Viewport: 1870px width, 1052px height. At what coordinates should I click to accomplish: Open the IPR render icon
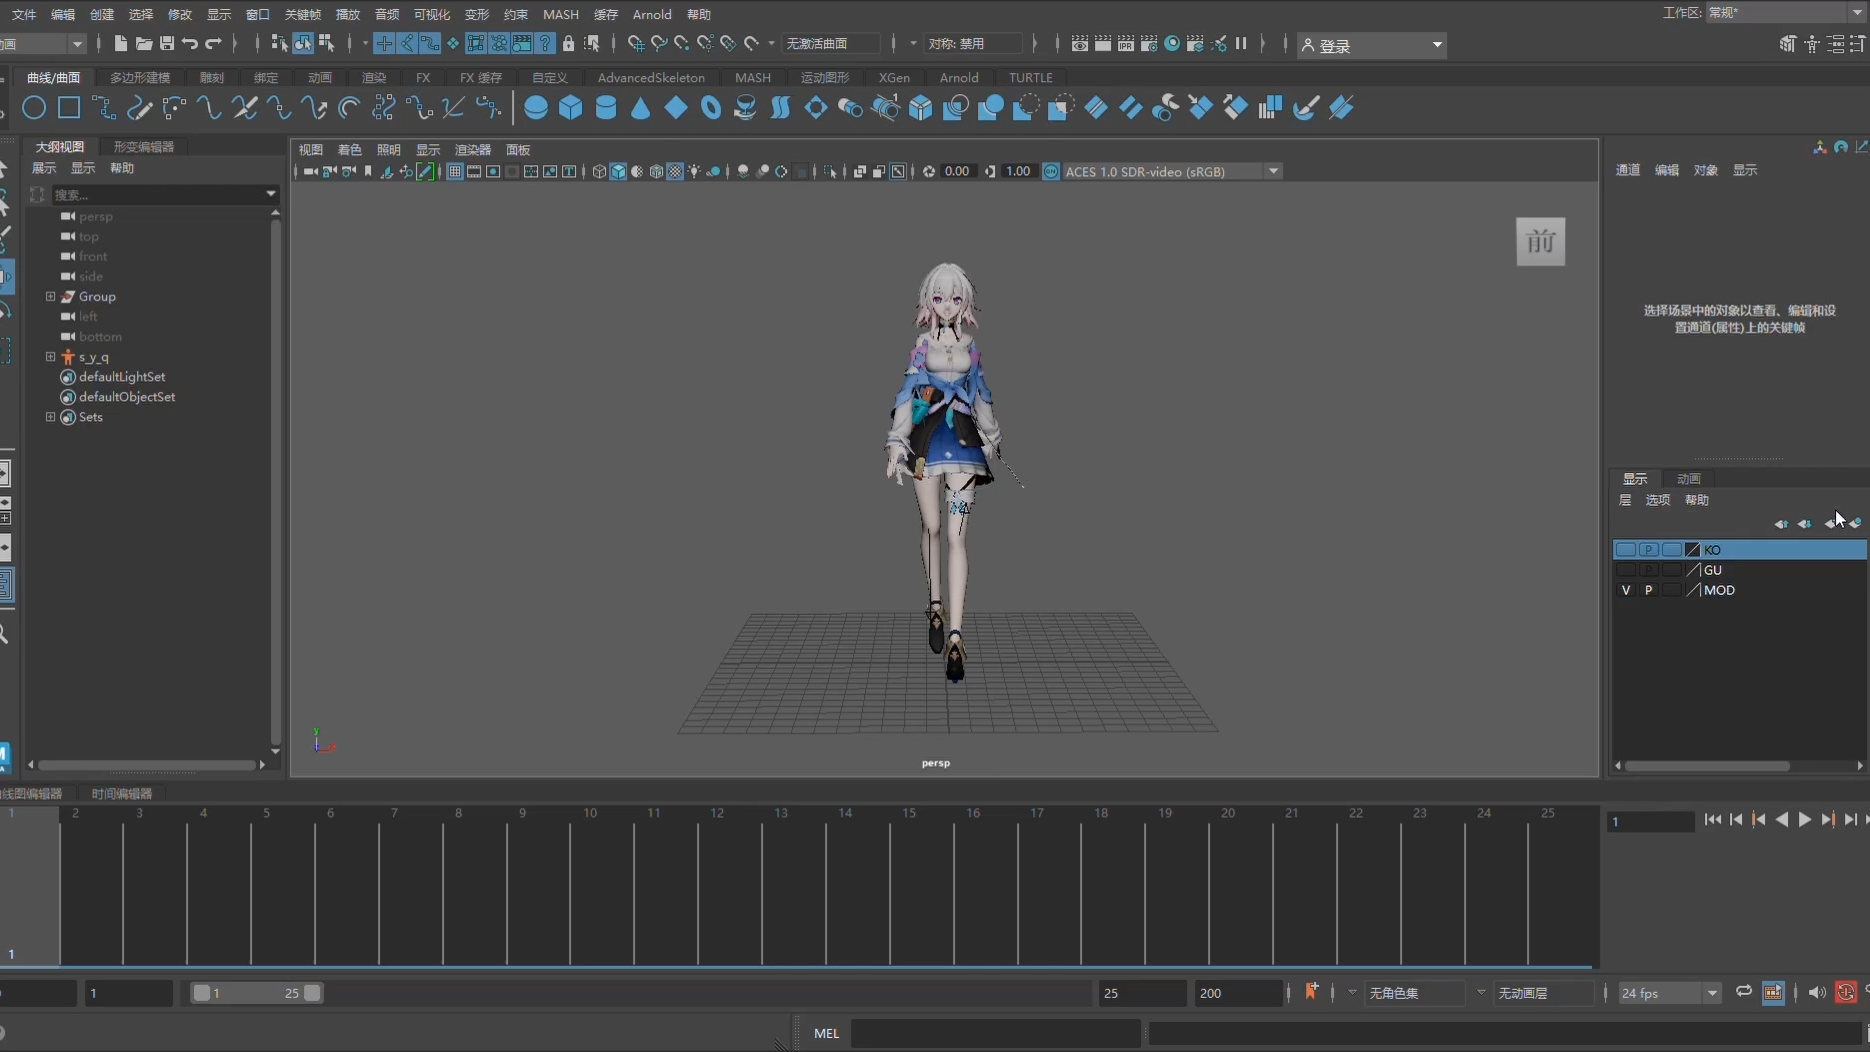1126,44
